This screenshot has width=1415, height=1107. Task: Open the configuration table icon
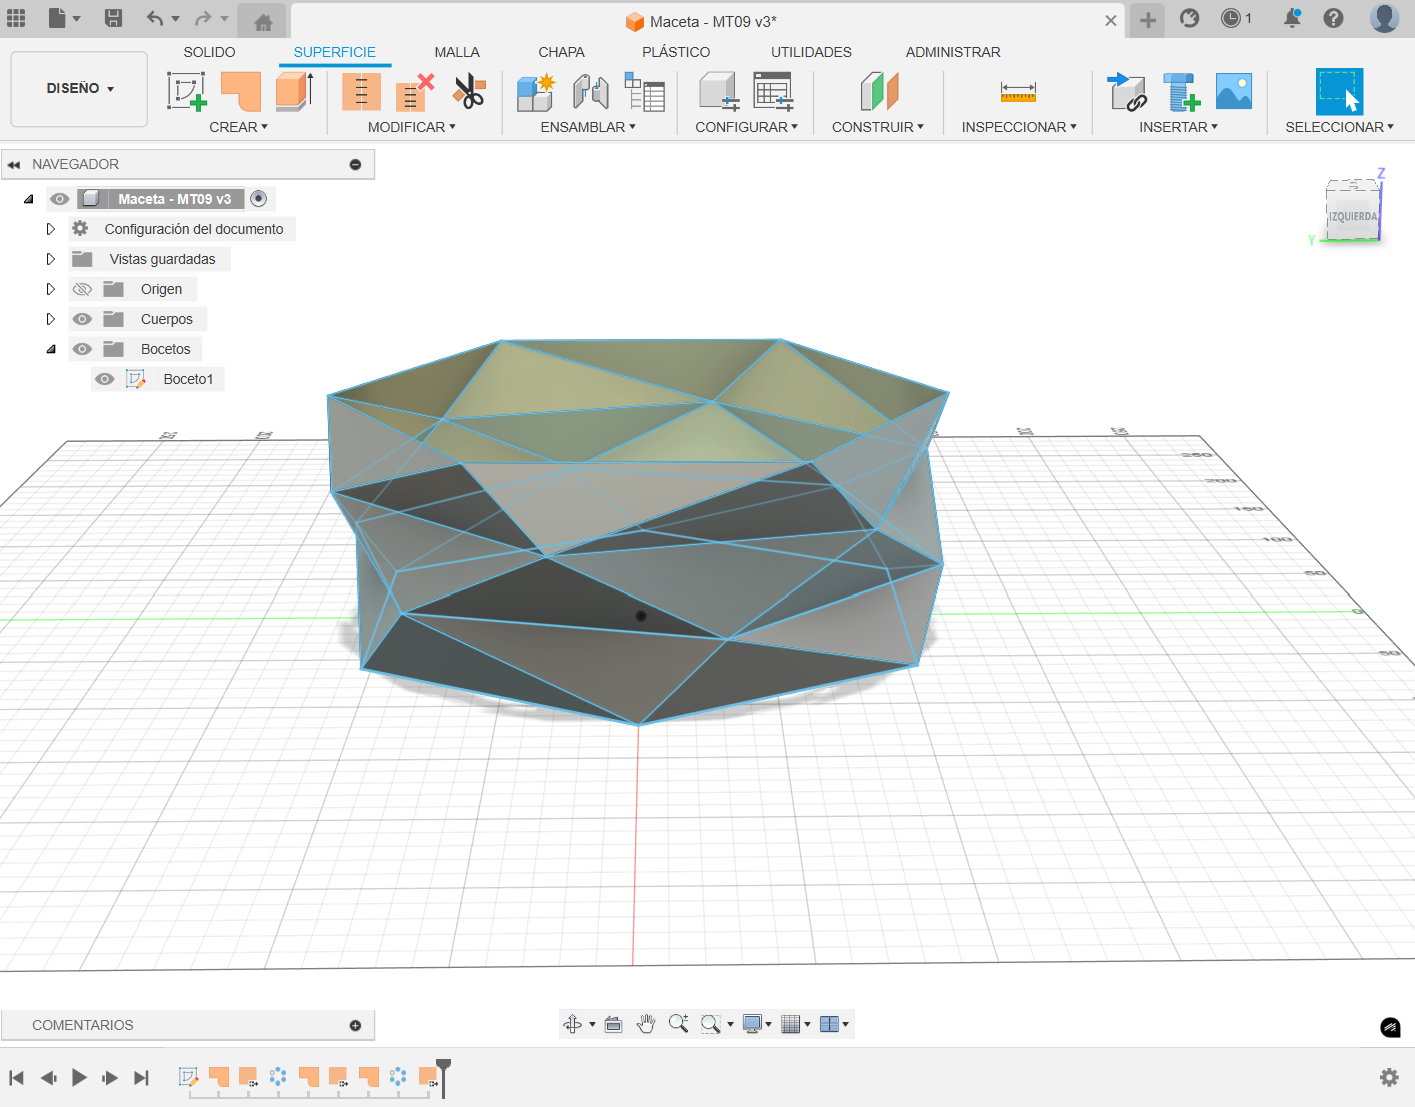tap(773, 91)
